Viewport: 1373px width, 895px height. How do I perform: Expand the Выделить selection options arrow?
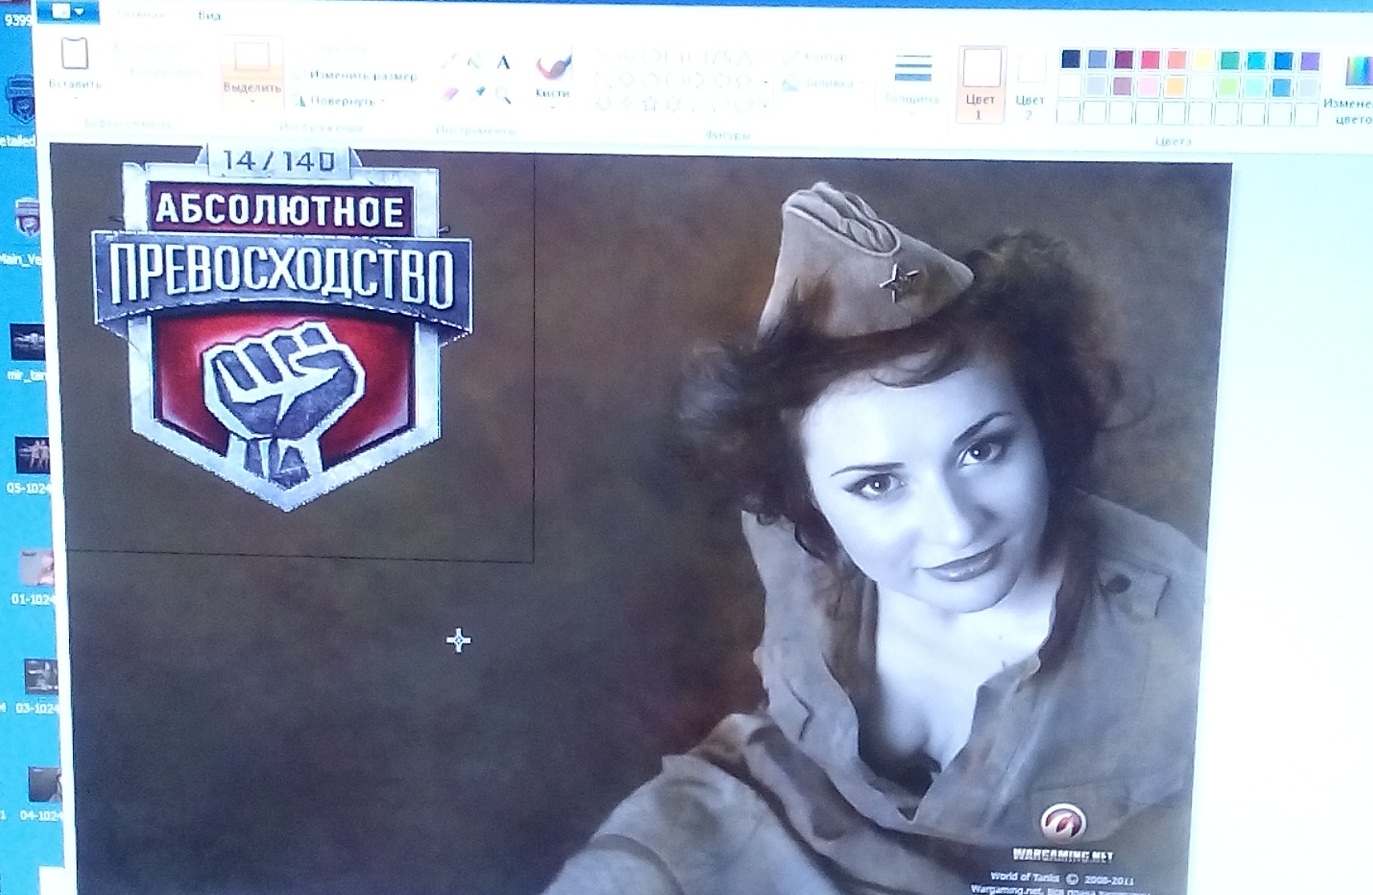[x=252, y=101]
